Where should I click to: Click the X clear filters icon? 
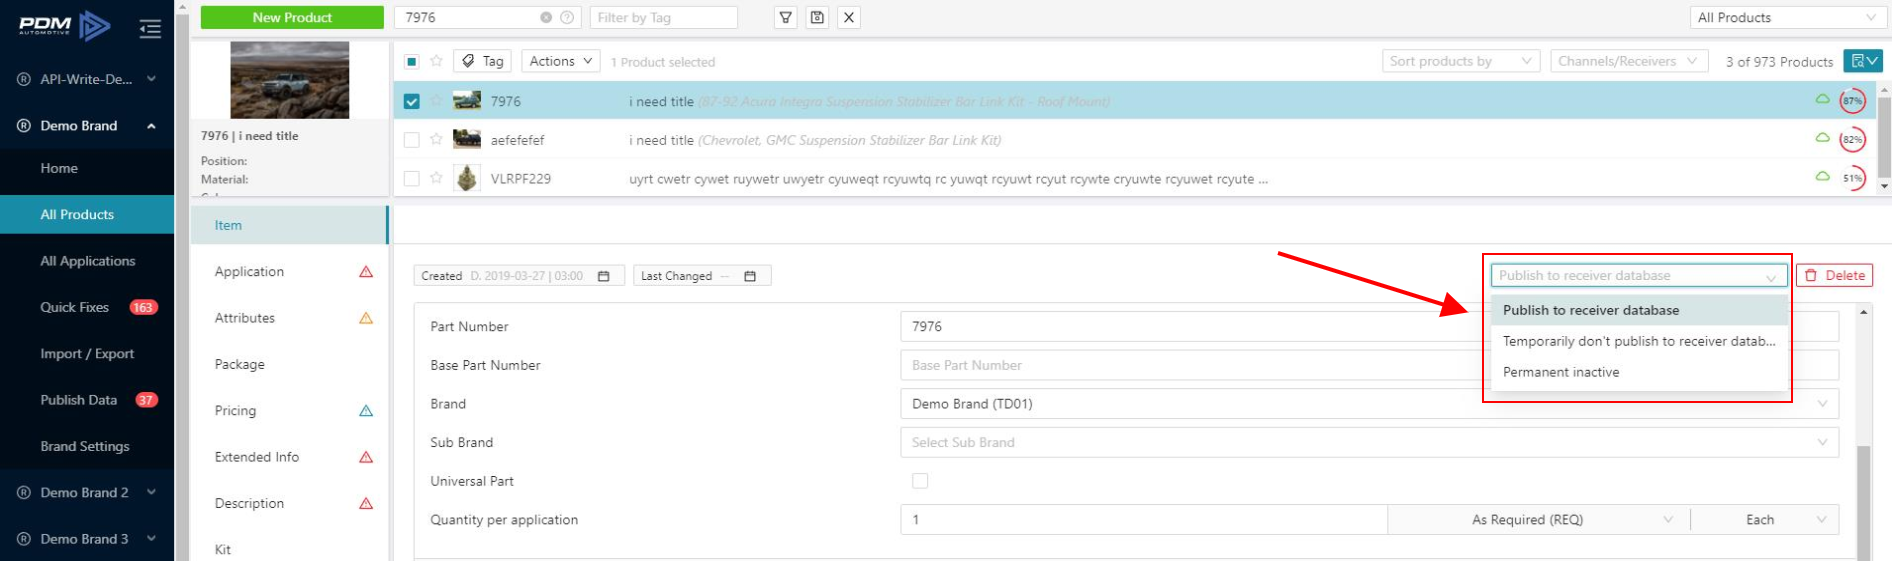[x=849, y=17]
